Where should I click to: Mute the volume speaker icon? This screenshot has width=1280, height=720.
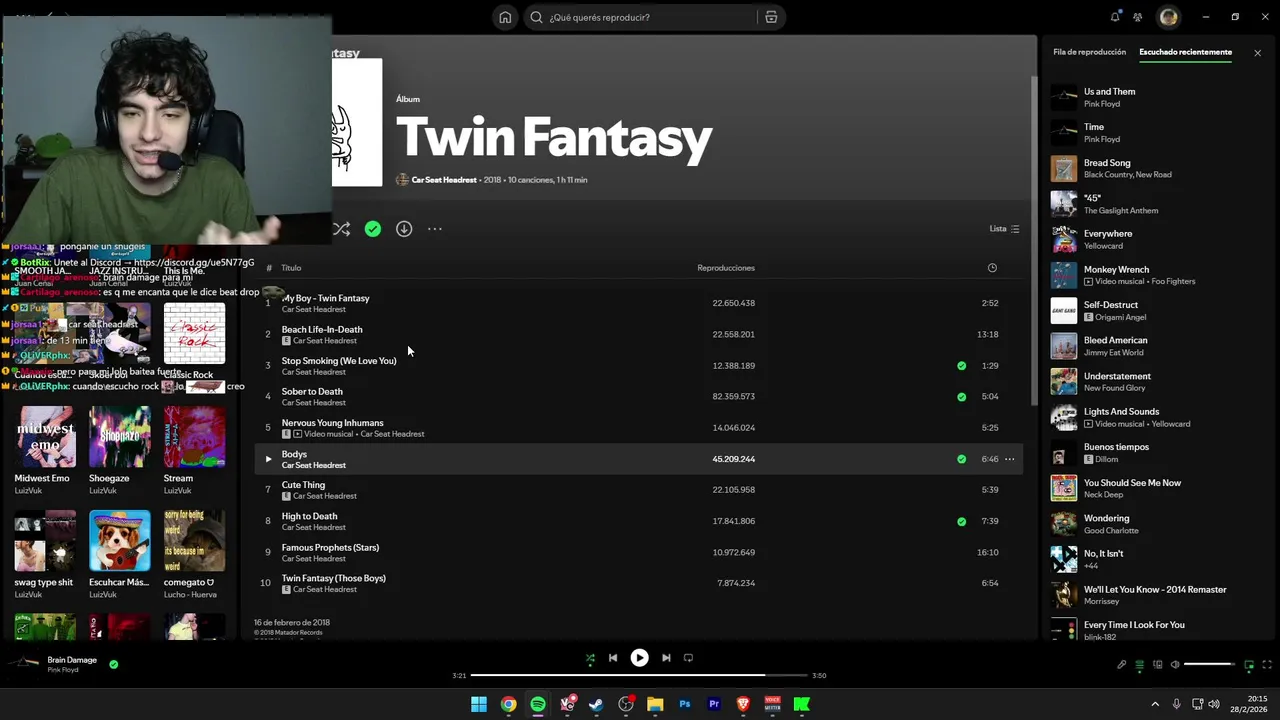point(1175,665)
